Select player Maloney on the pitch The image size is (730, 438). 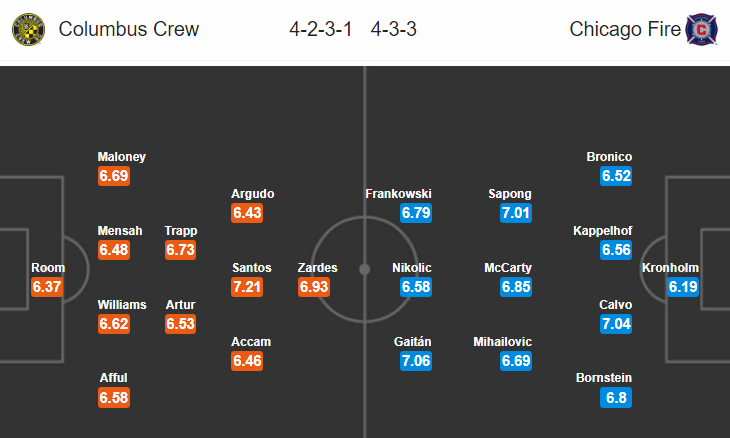(x=122, y=157)
